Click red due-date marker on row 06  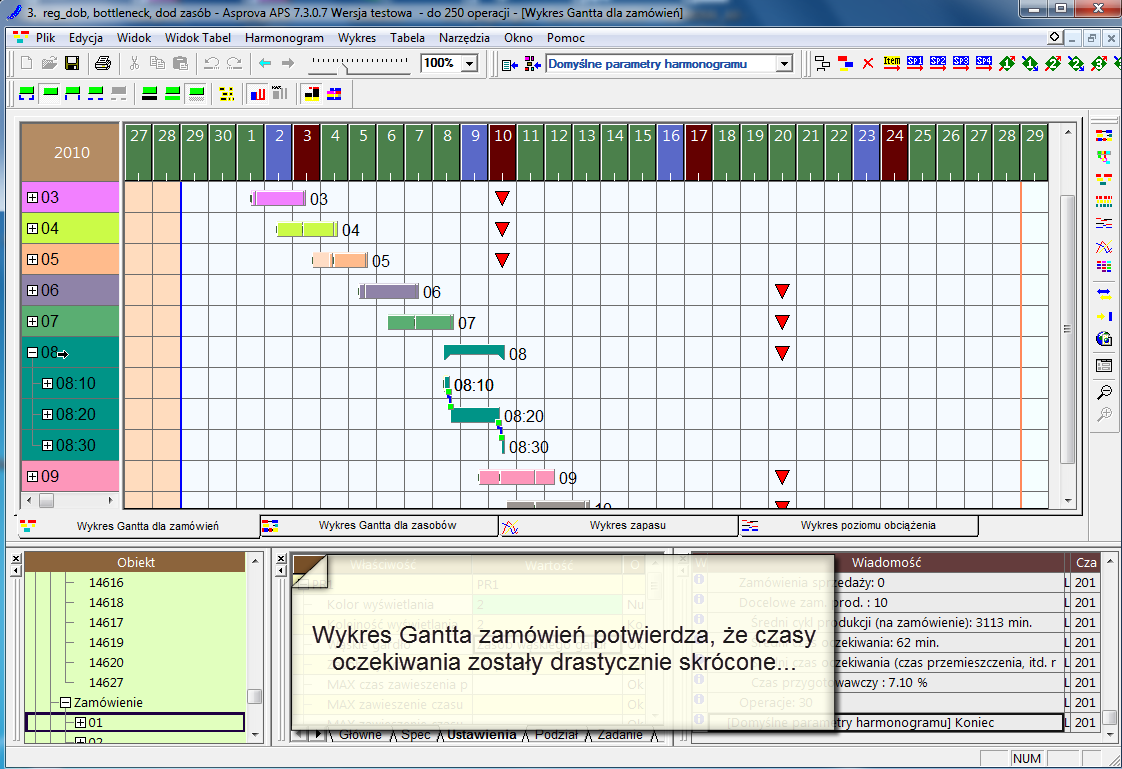[x=782, y=290]
